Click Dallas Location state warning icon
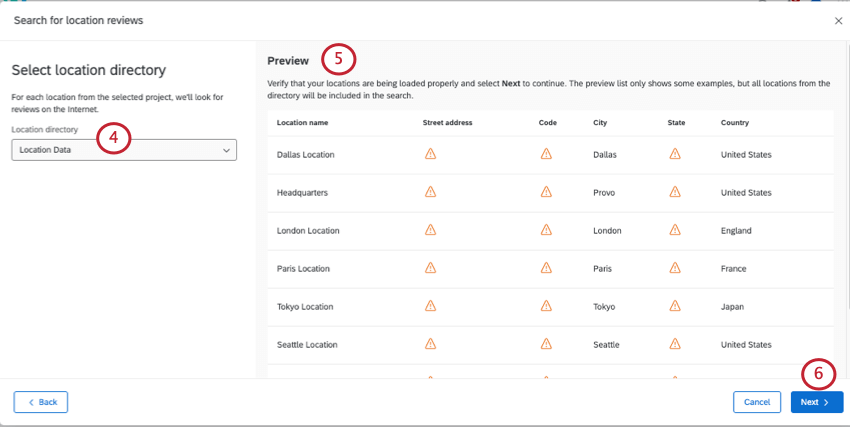Viewport: 850px width, 427px height. [x=675, y=154]
